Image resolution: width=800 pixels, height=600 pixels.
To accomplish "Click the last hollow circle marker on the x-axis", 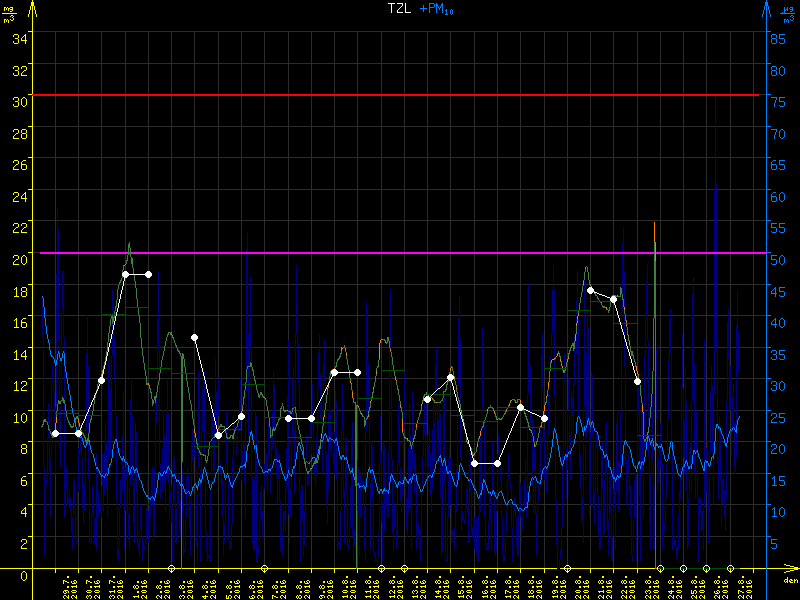I will [x=730, y=568].
